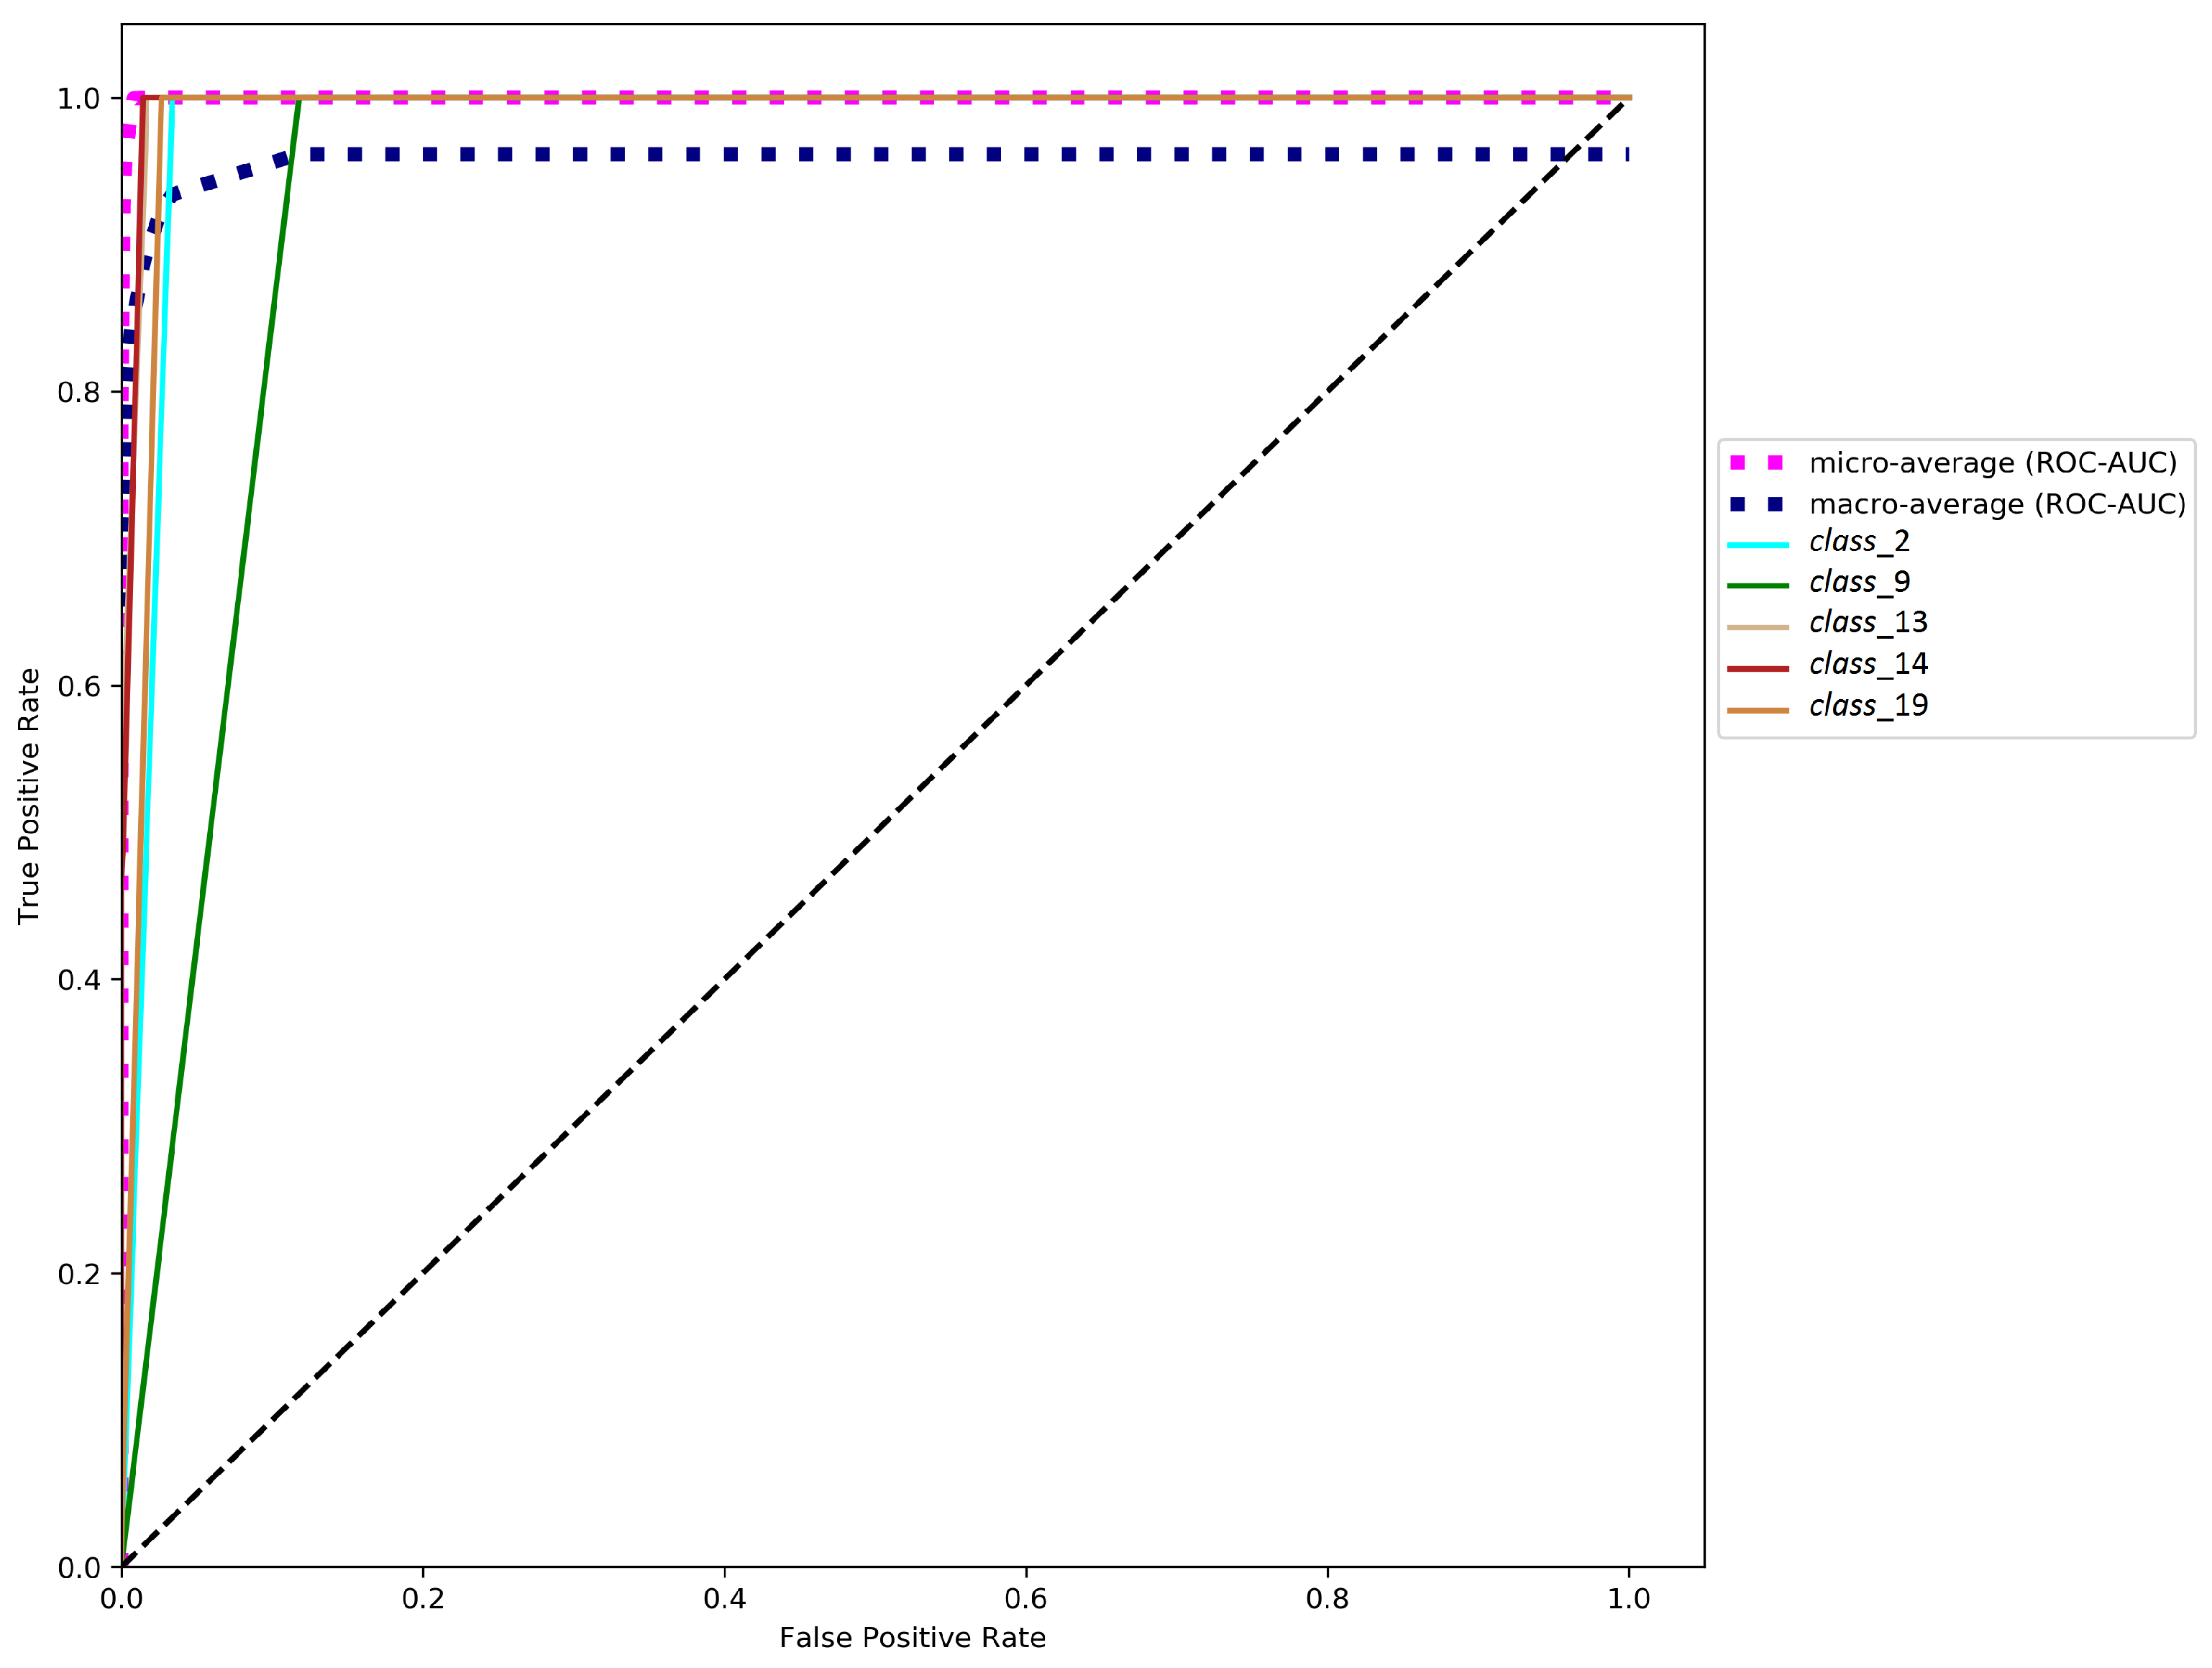
Task: Click the micro-average (ROC-AUC) legend label
Action: click(x=1993, y=463)
